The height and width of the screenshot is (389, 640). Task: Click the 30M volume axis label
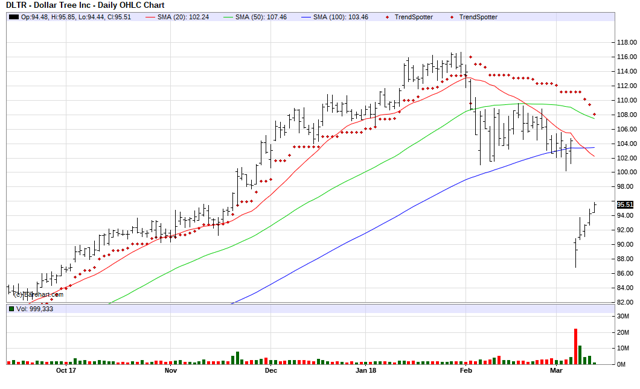click(623, 316)
